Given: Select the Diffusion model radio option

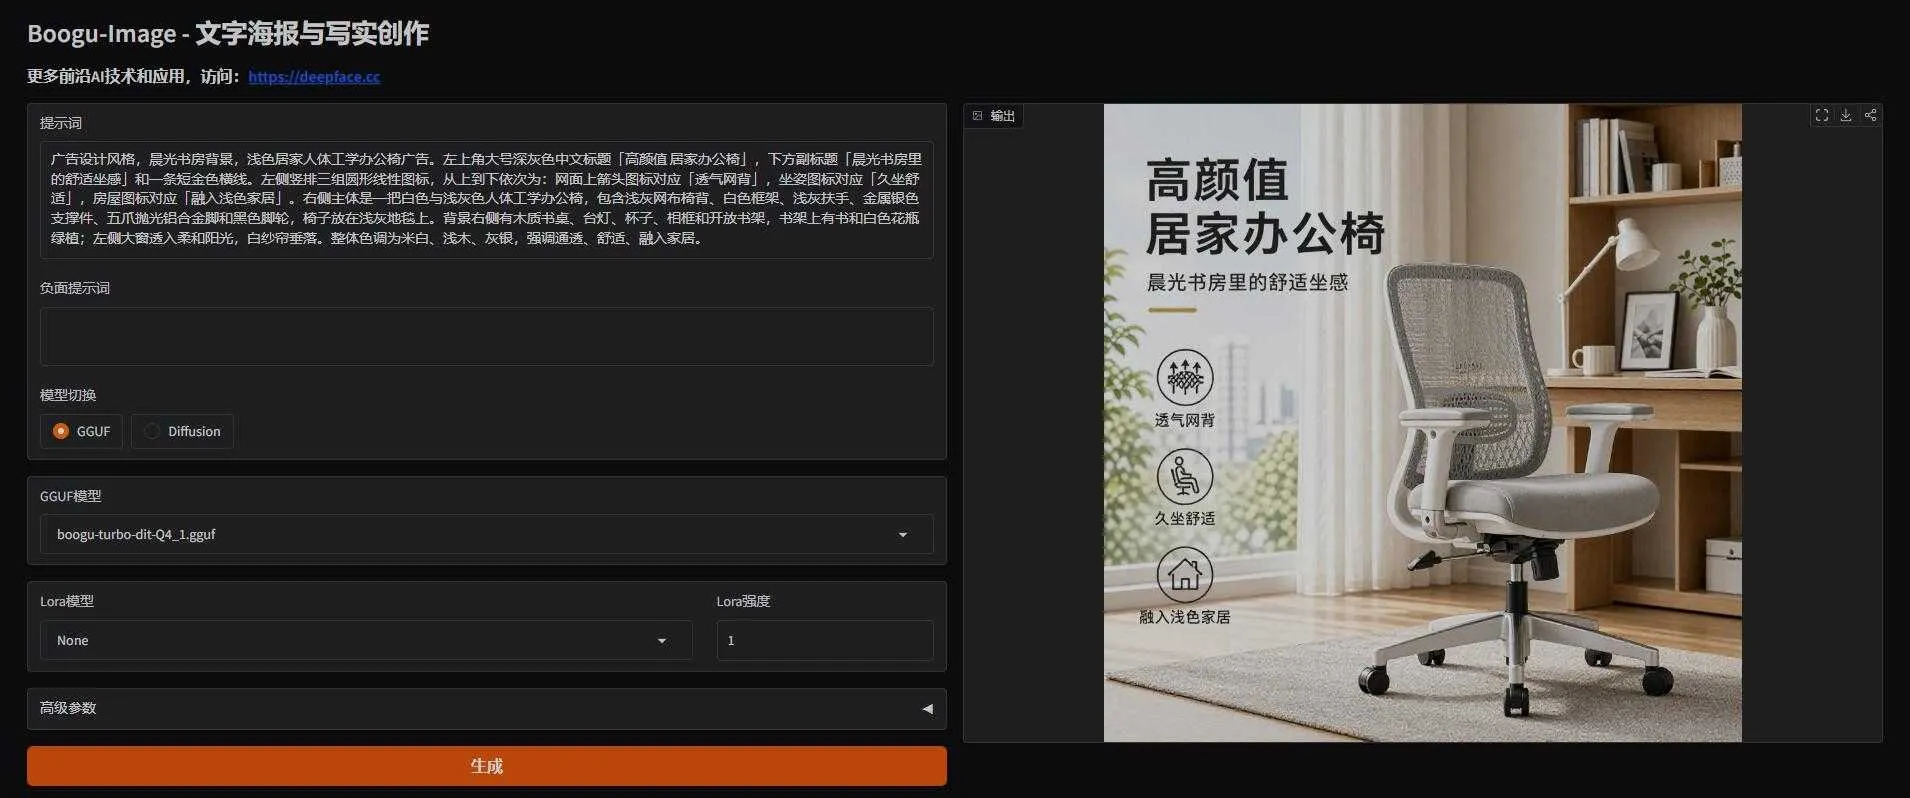Looking at the screenshot, I should [182, 431].
